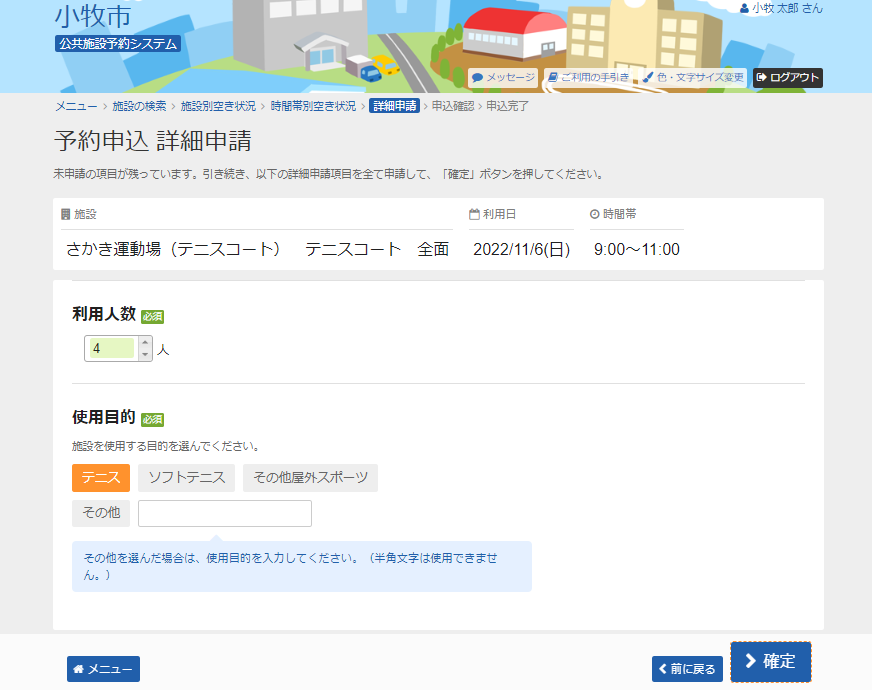Select ソフトテニス as the usage purpose
872x690 pixels.
point(186,478)
